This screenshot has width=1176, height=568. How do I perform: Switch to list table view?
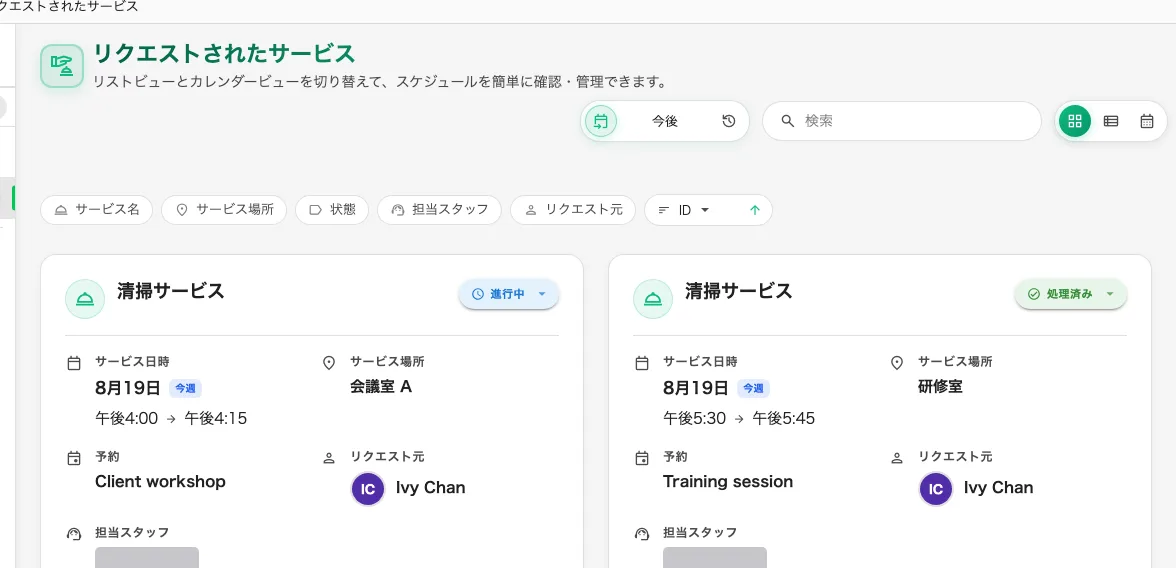pyautogui.click(x=1111, y=121)
